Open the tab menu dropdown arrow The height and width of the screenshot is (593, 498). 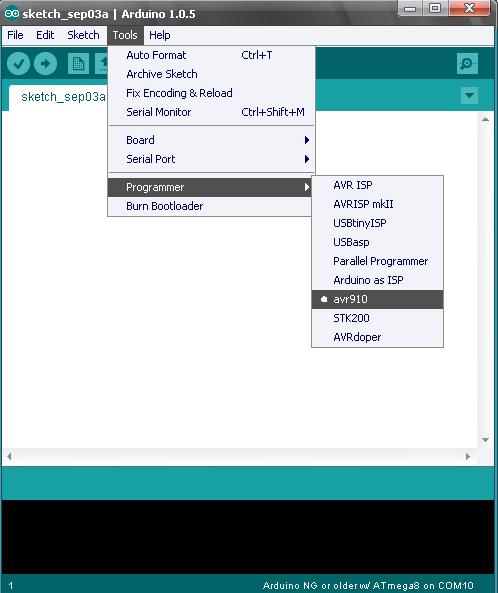469,95
